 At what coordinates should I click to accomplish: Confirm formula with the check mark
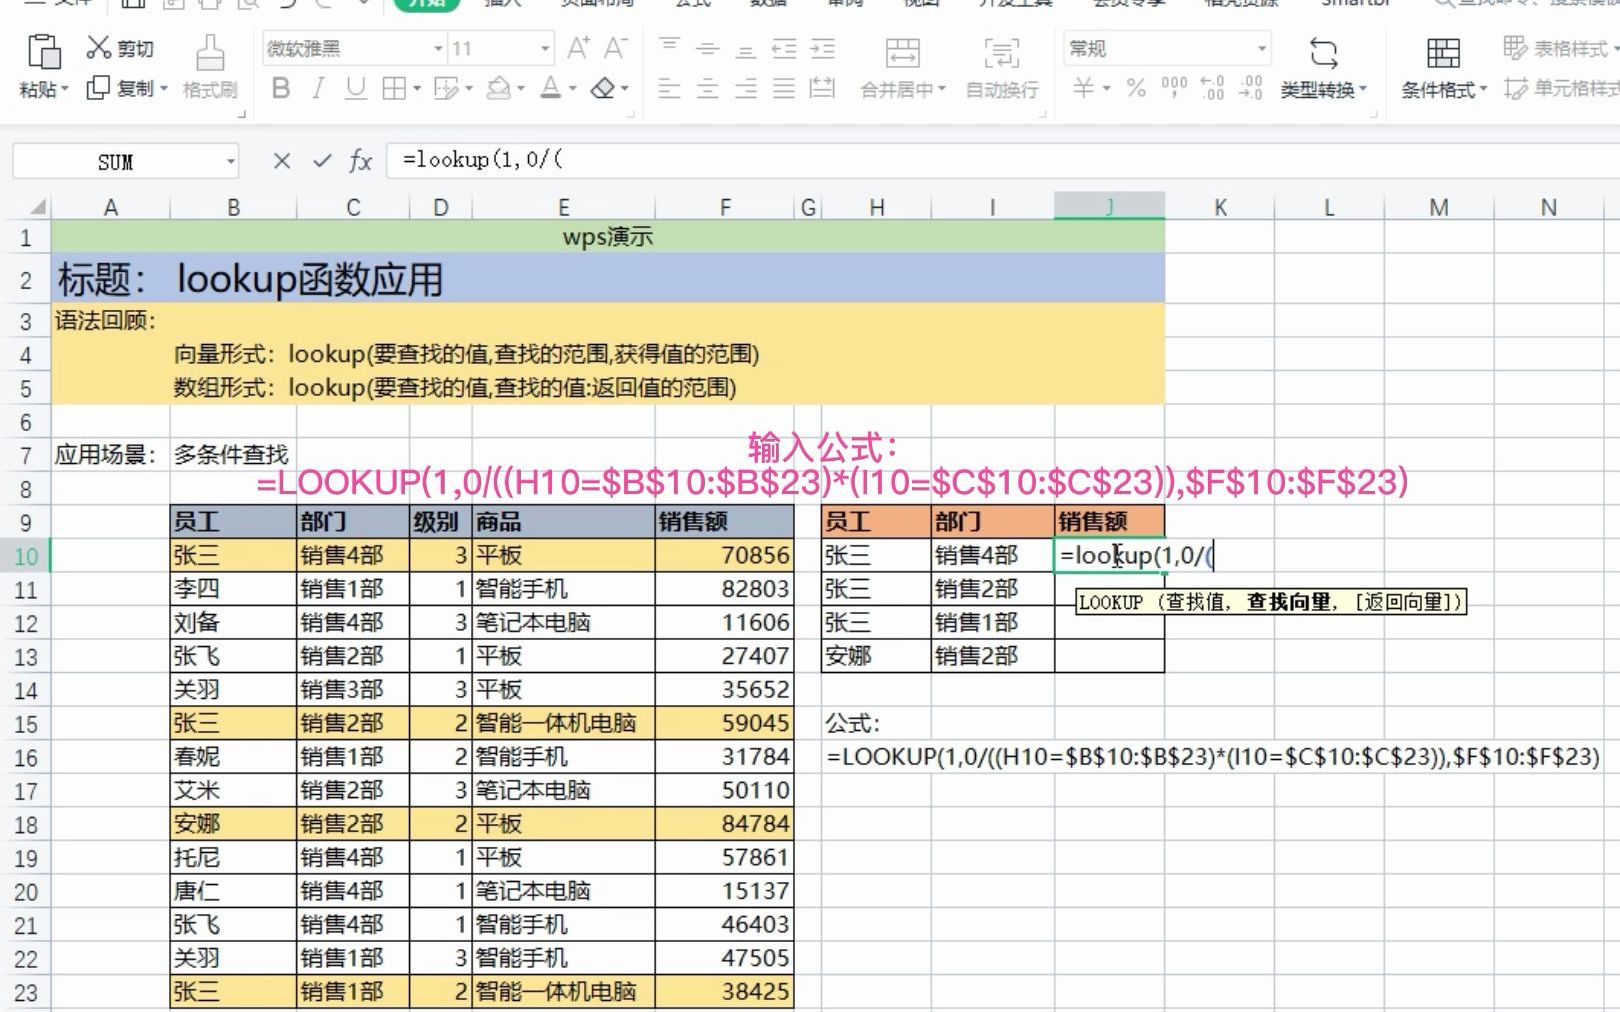(x=320, y=160)
